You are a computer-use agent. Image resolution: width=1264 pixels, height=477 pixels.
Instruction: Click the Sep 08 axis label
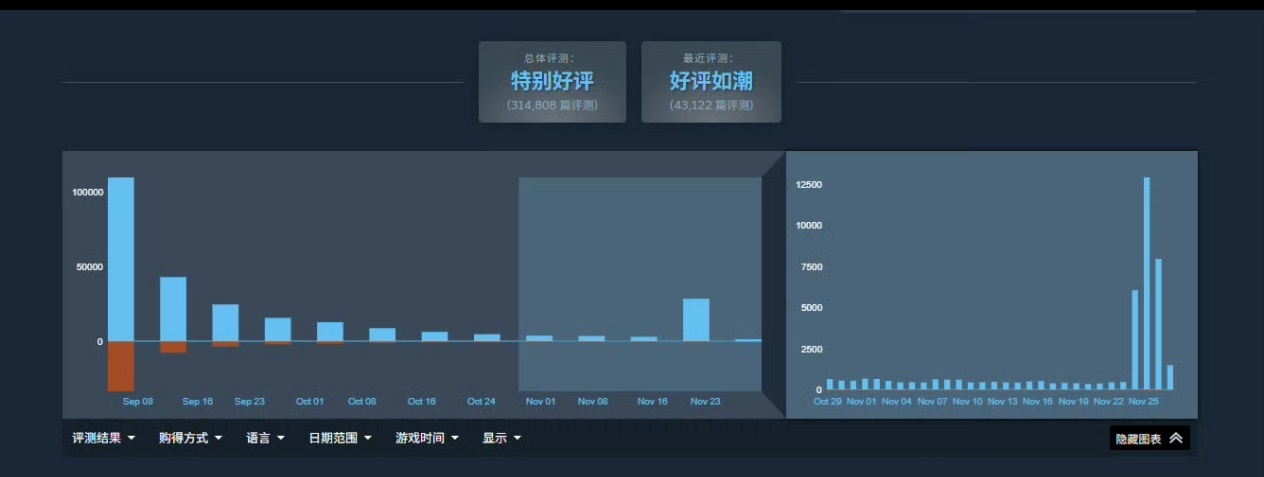pyautogui.click(x=138, y=401)
